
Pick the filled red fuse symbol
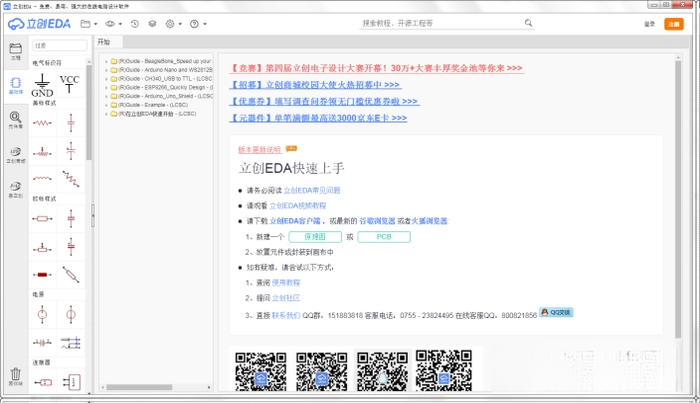pos(42,274)
